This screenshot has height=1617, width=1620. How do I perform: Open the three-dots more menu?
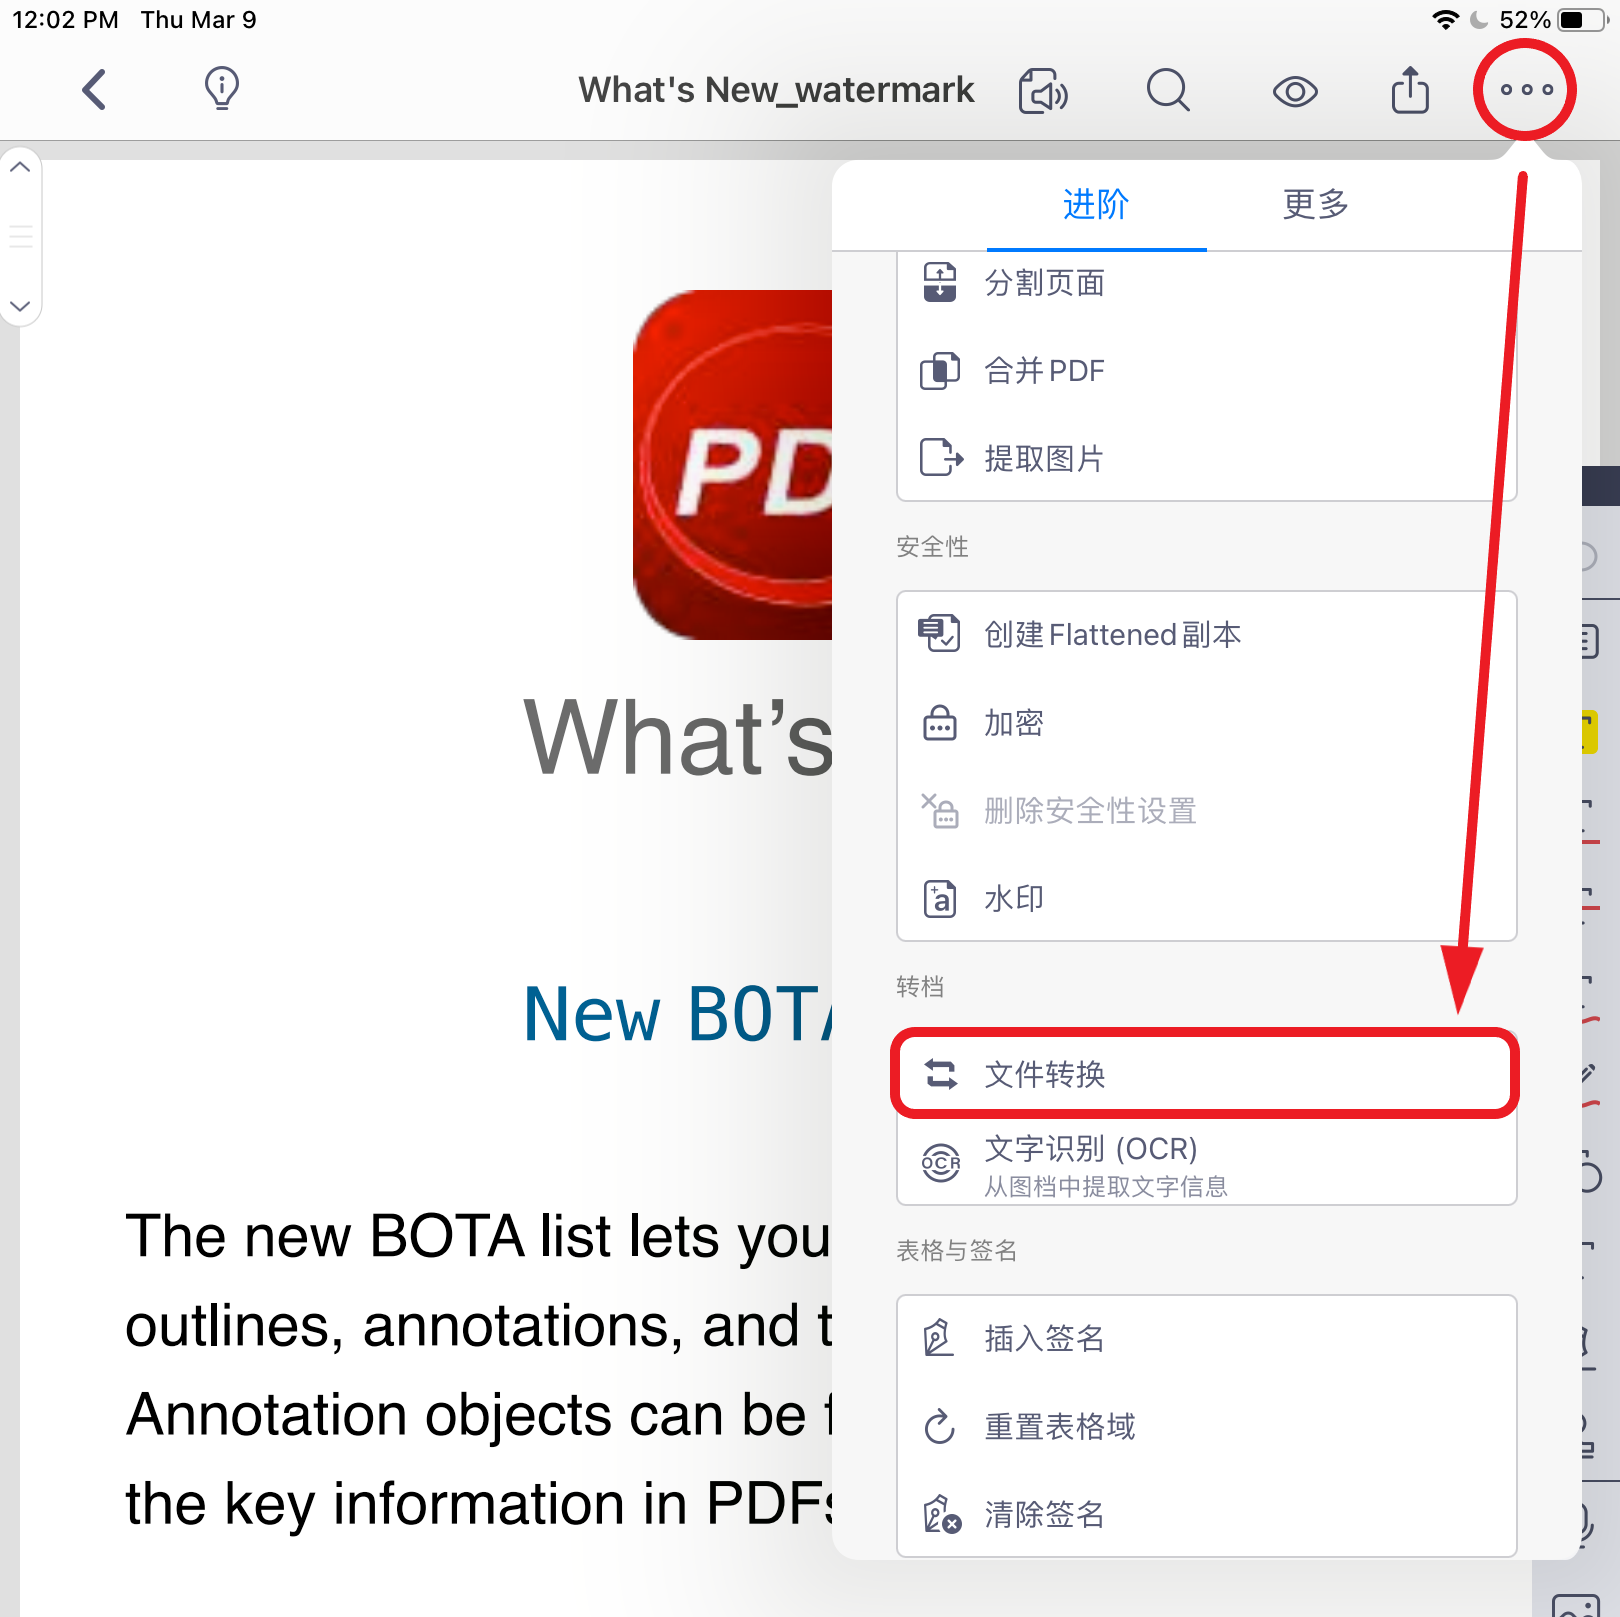[1526, 89]
